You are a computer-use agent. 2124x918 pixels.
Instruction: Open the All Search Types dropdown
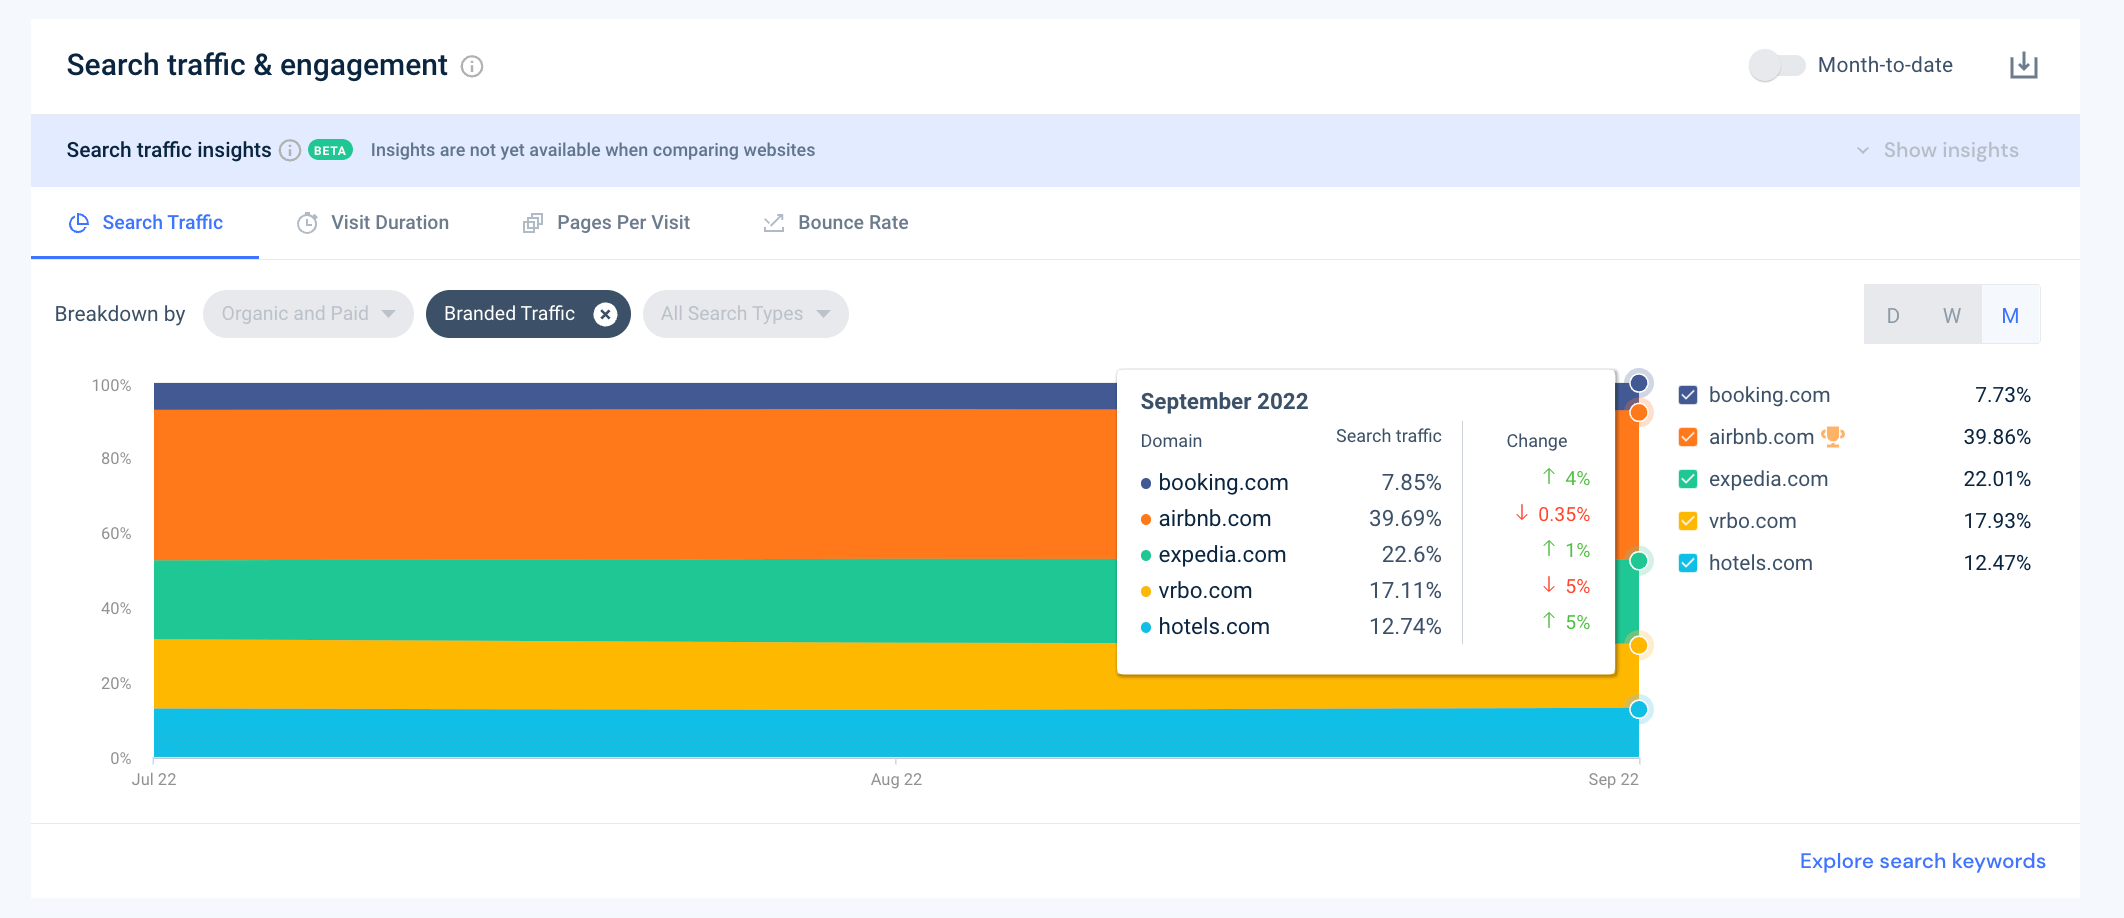[x=746, y=314]
